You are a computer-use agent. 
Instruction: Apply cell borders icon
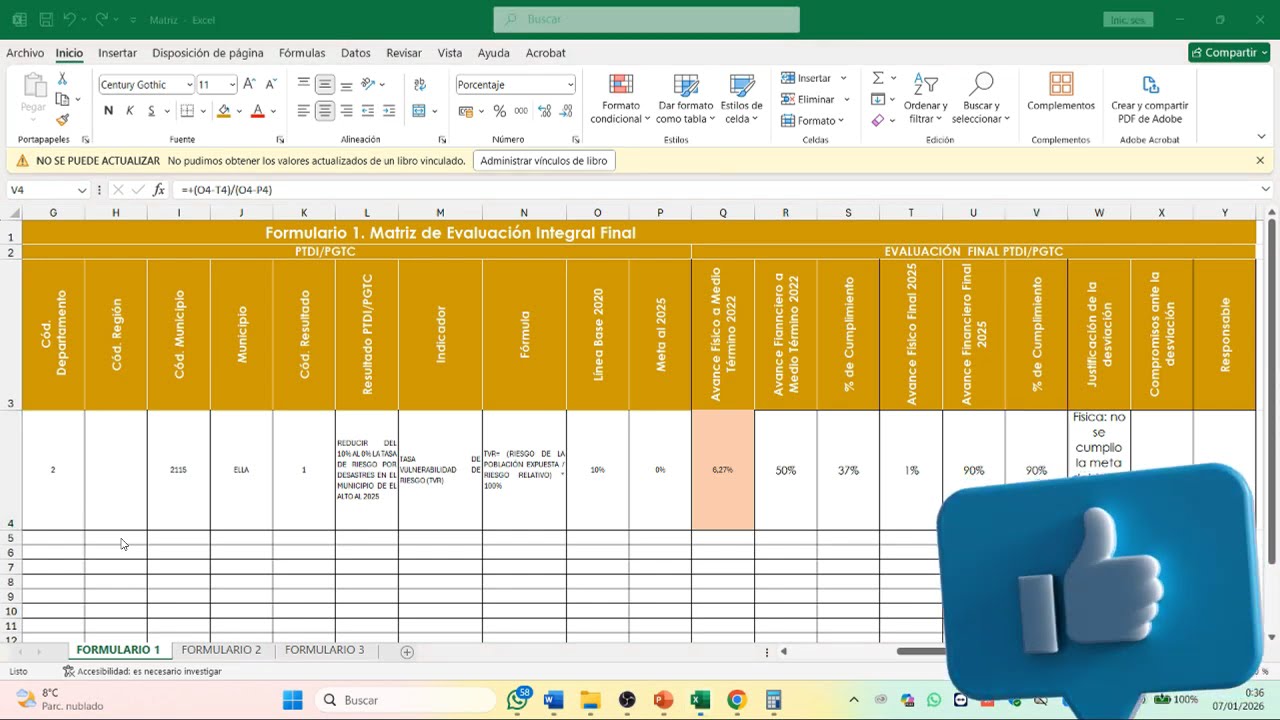[x=187, y=111]
